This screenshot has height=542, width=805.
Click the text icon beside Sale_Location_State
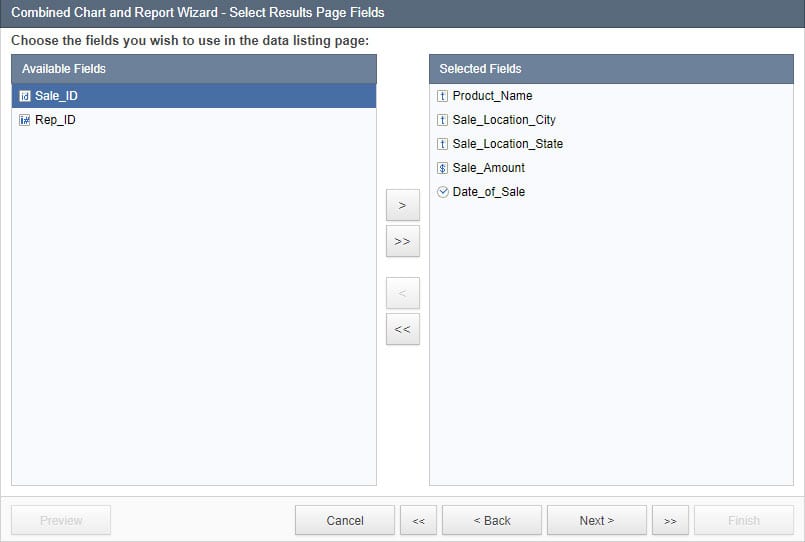pyautogui.click(x=443, y=144)
